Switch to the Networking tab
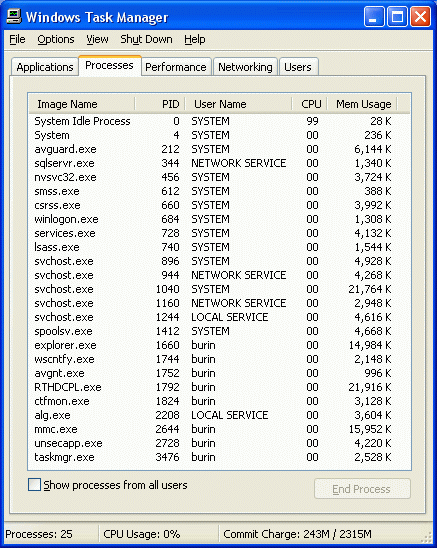Screen dimensions: 437x548 click(245, 67)
